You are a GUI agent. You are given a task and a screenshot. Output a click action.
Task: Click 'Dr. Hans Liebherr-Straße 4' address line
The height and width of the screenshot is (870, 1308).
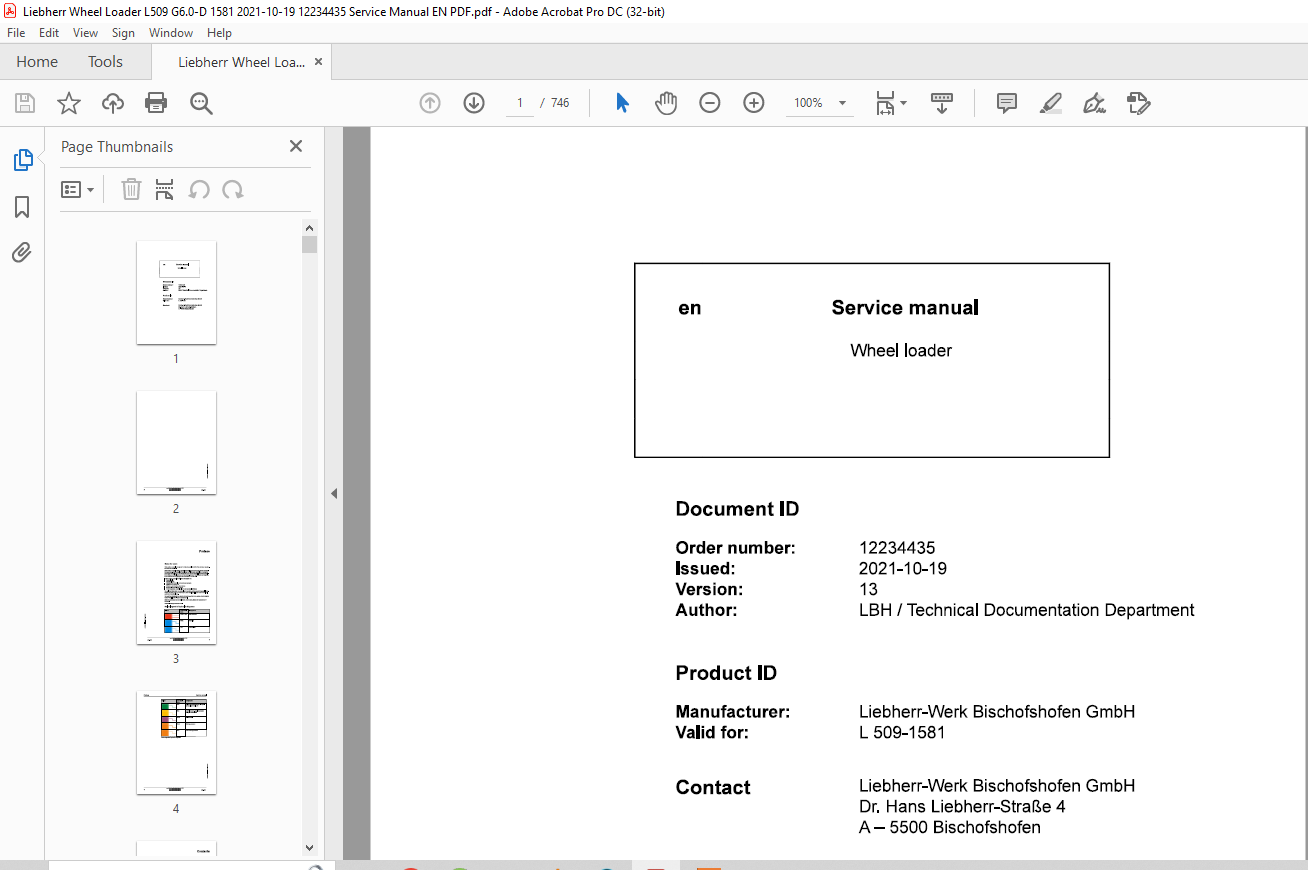[x=962, y=807]
